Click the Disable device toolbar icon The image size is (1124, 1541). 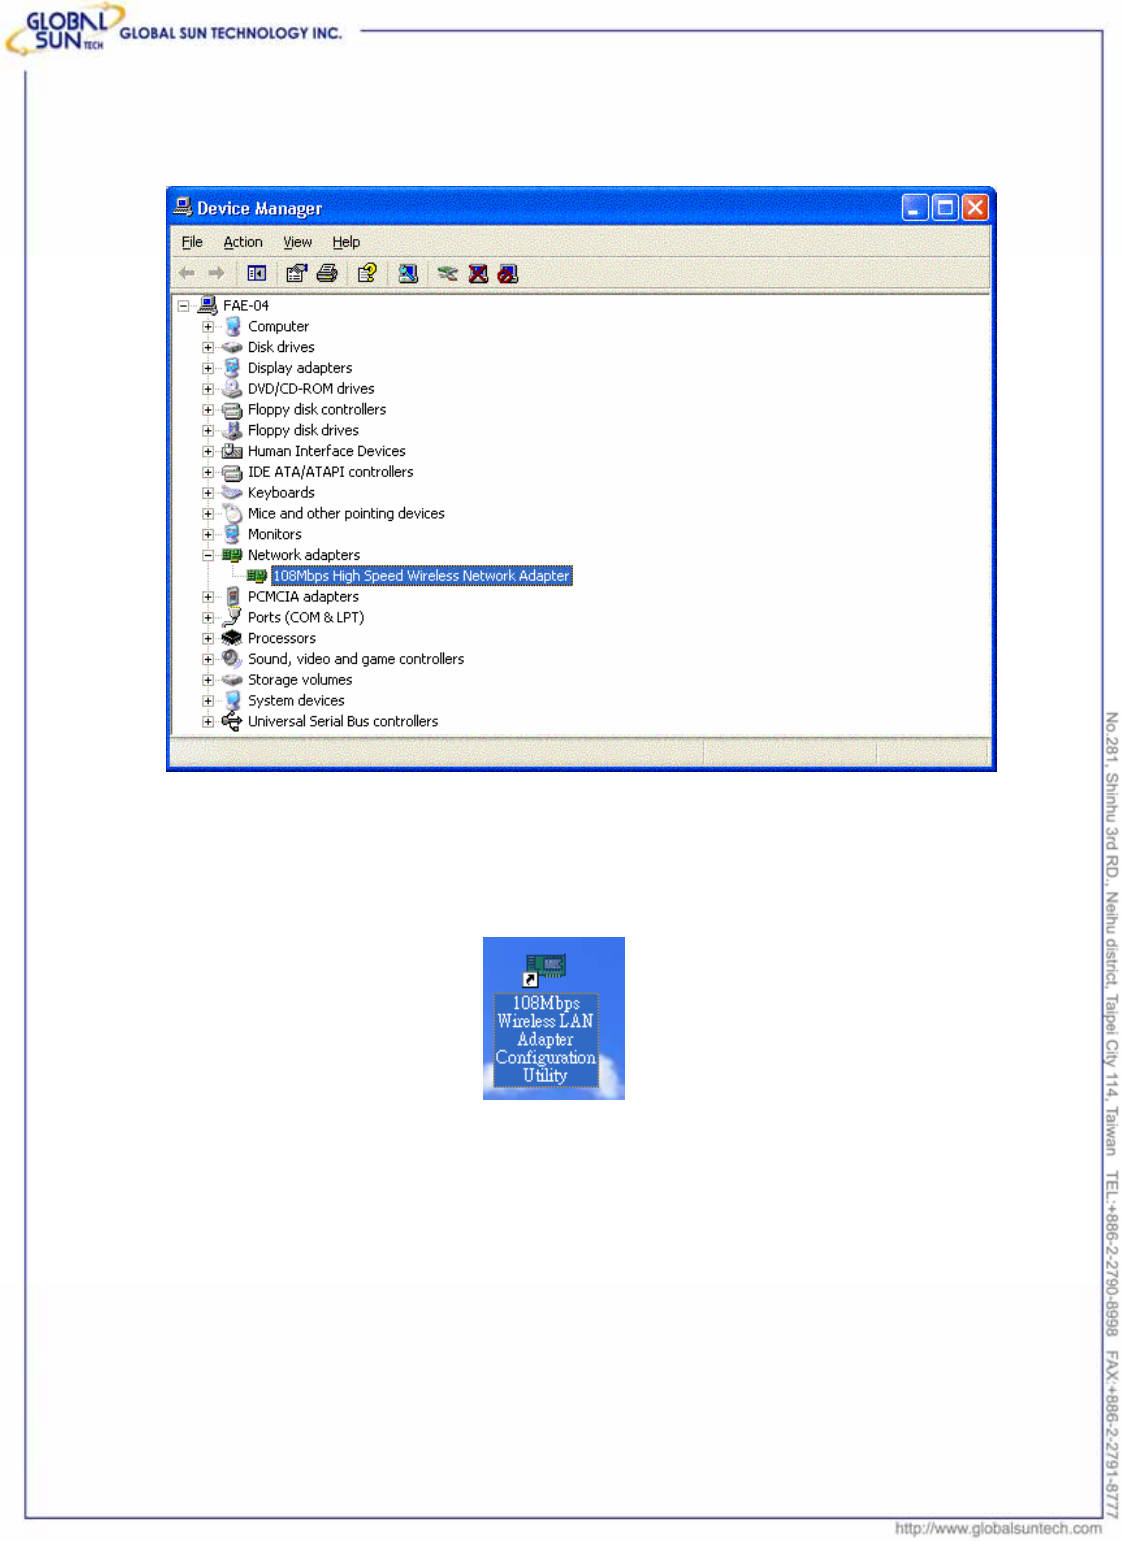[x=508, y=273]
